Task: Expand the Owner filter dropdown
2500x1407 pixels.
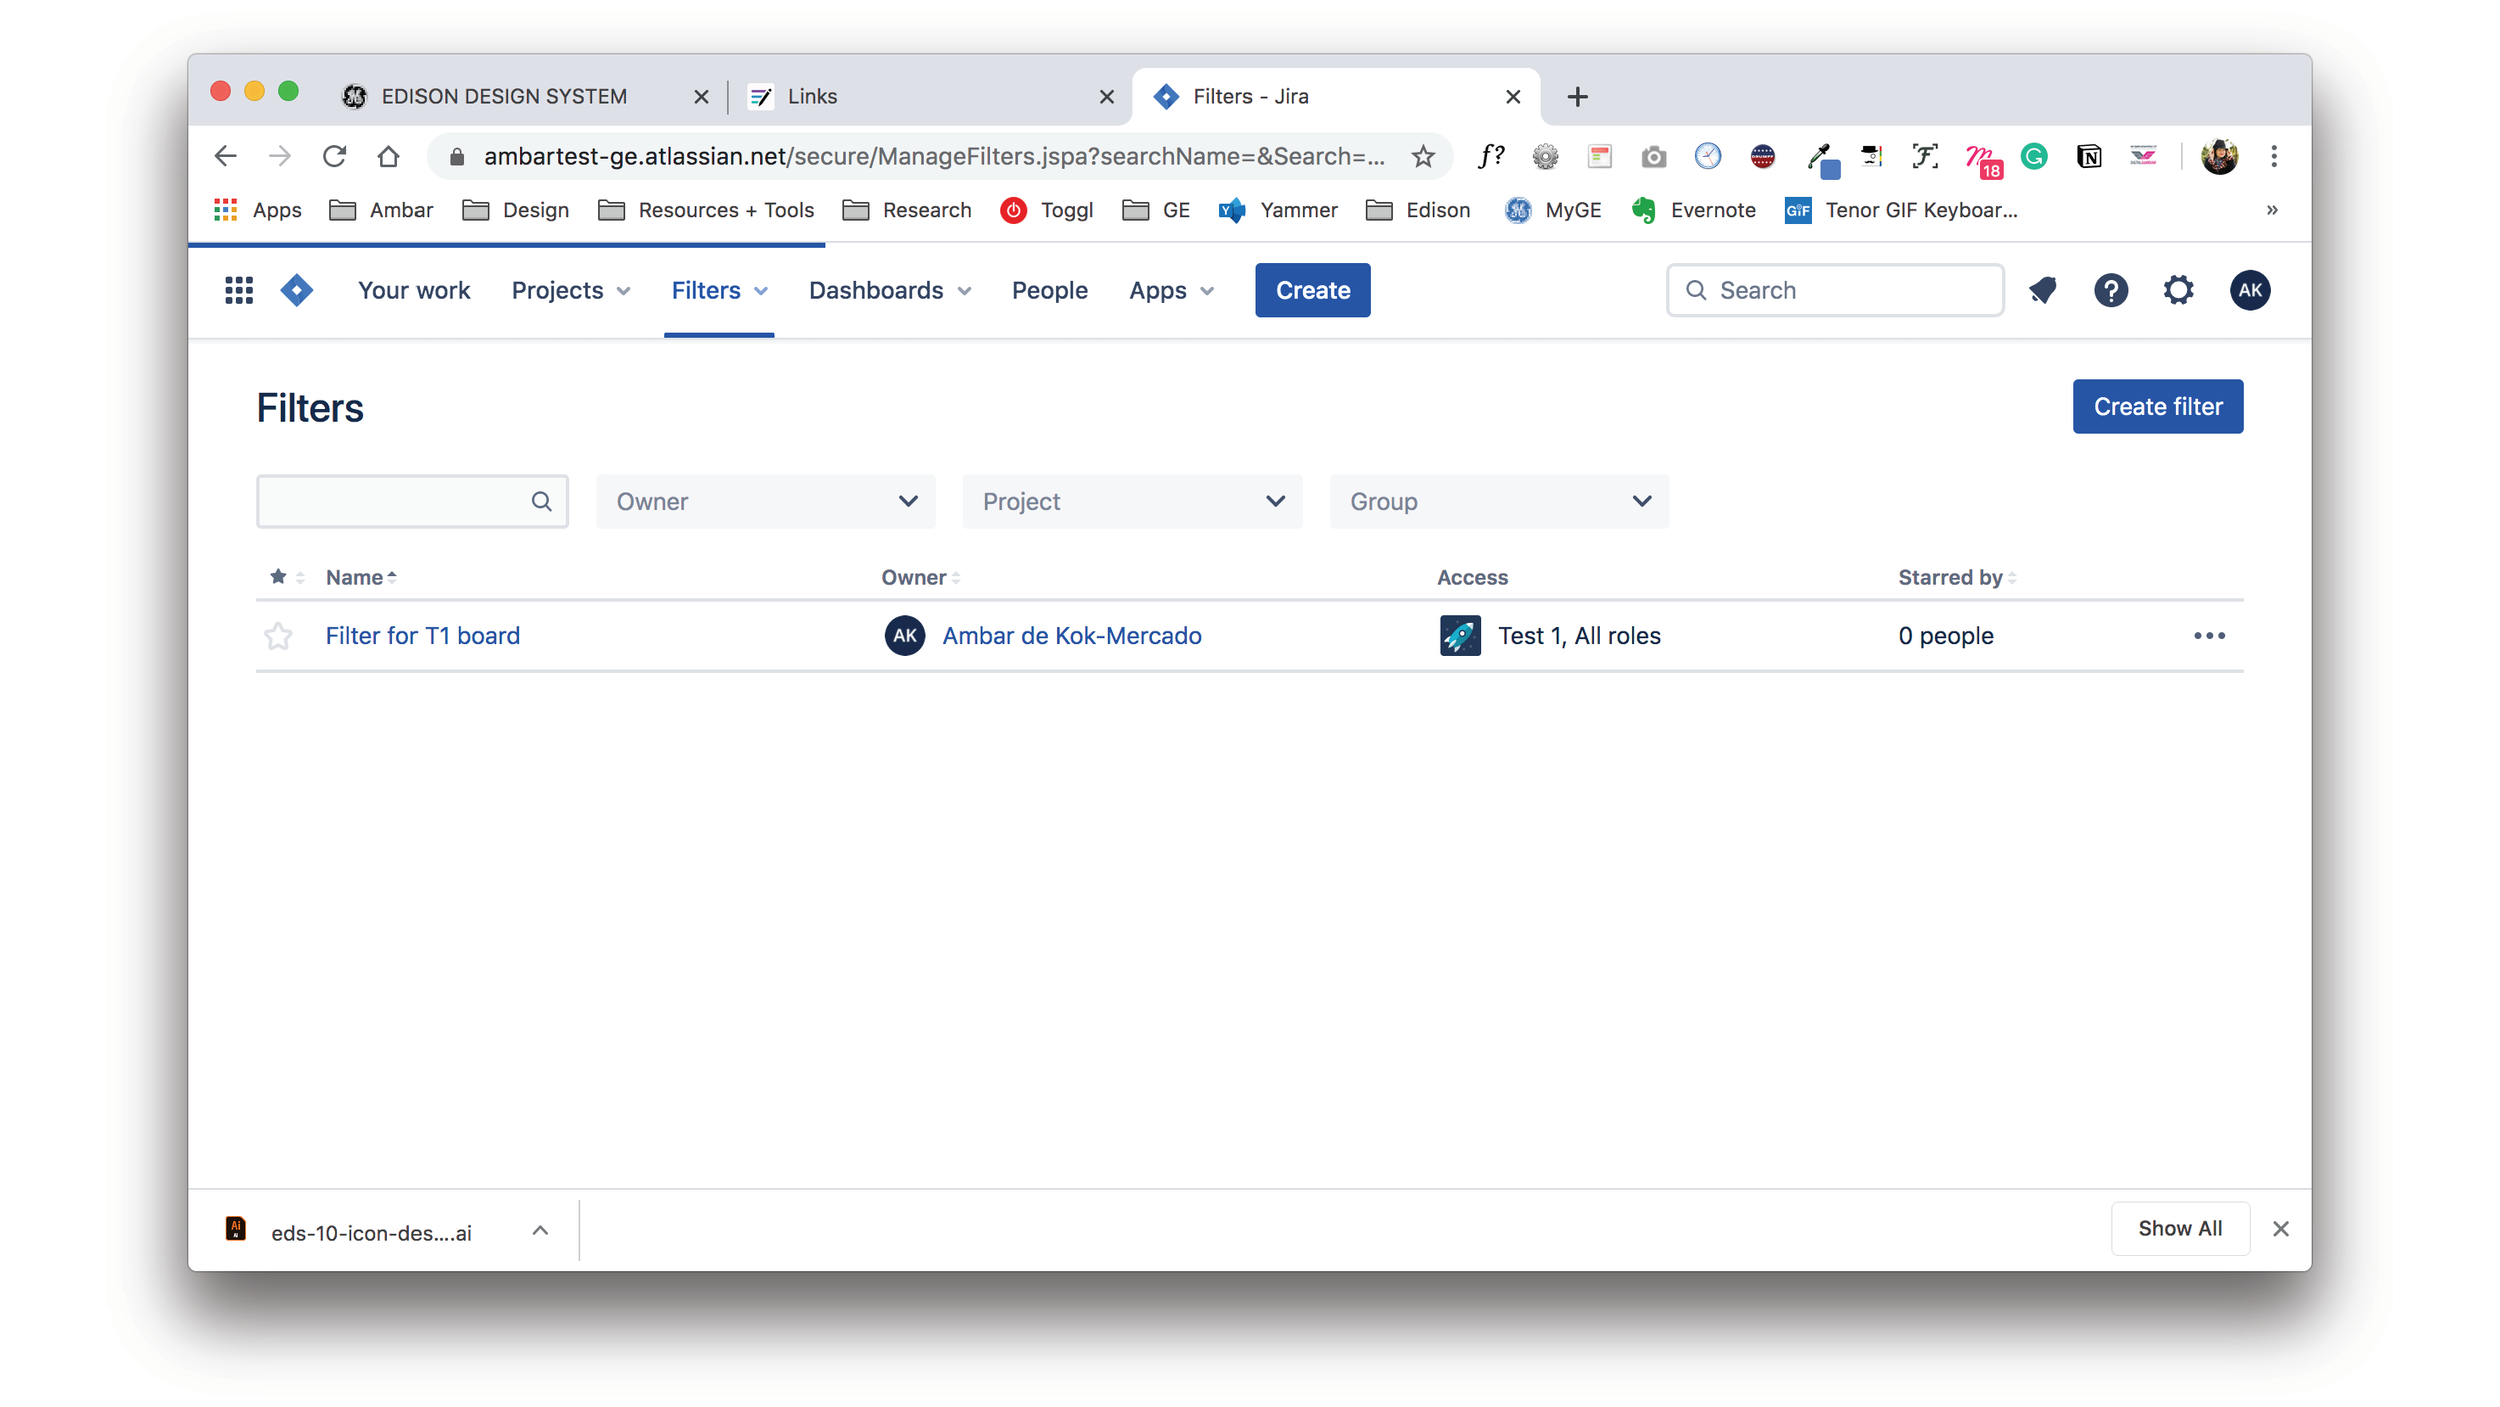Action: pos(765,501)
